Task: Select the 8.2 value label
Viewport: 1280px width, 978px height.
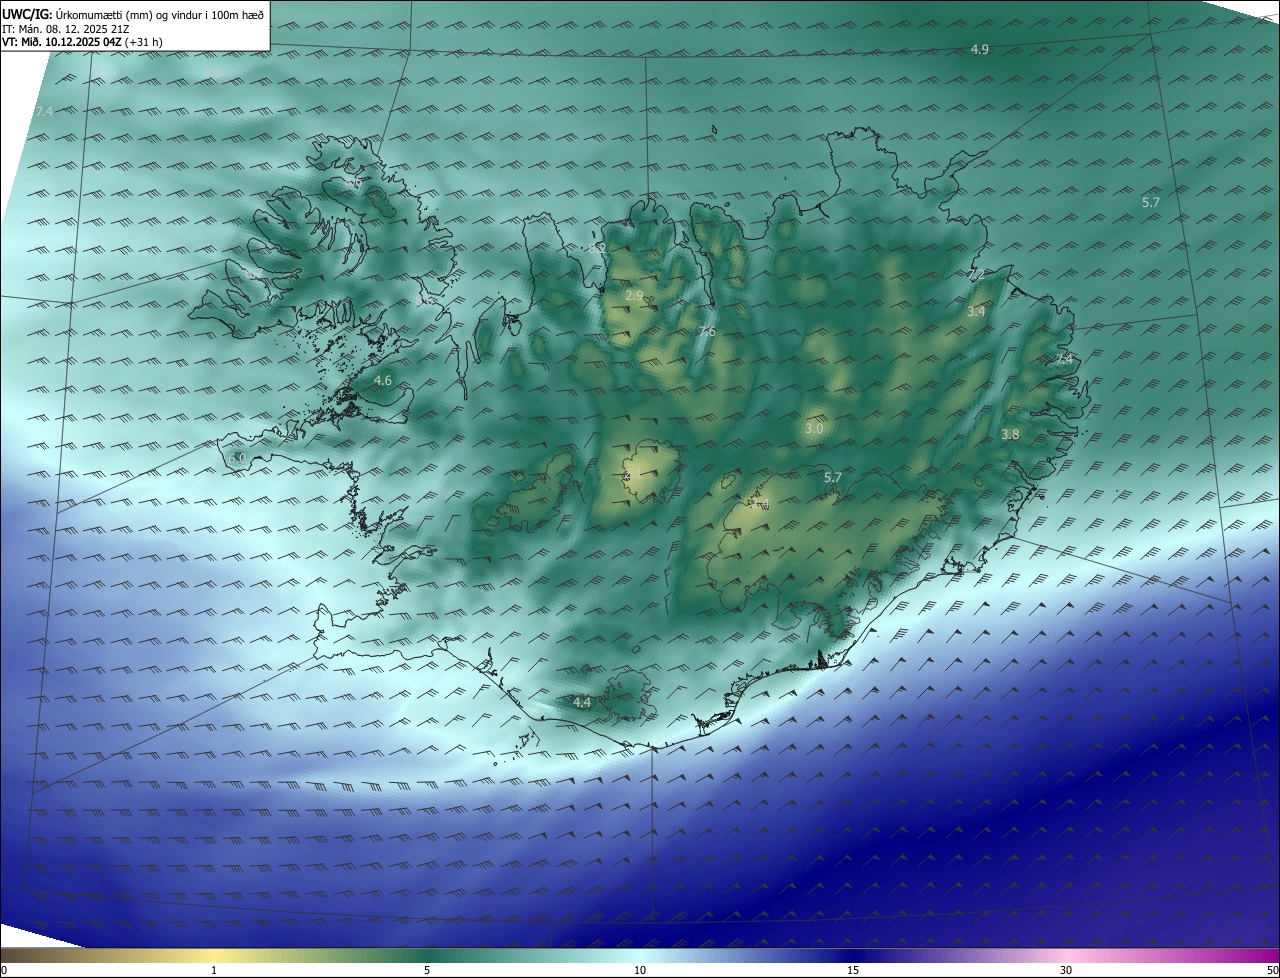Action: [x=598, y=247]
